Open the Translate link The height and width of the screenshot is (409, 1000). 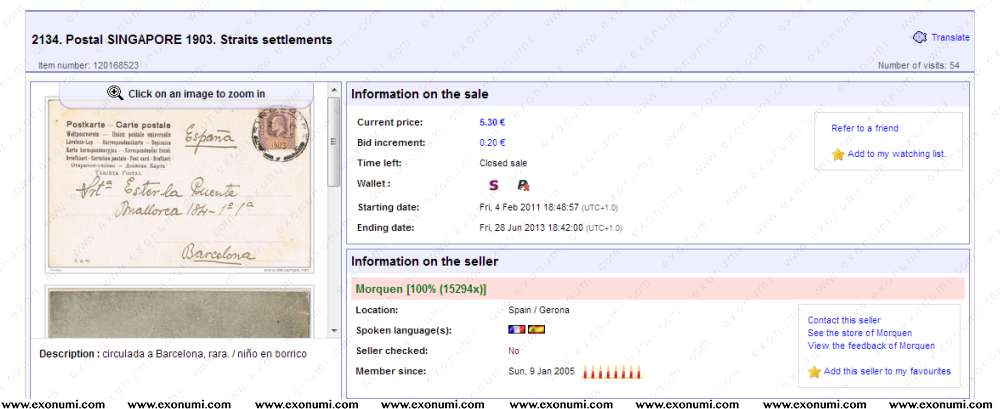click(x=950, y=38)
